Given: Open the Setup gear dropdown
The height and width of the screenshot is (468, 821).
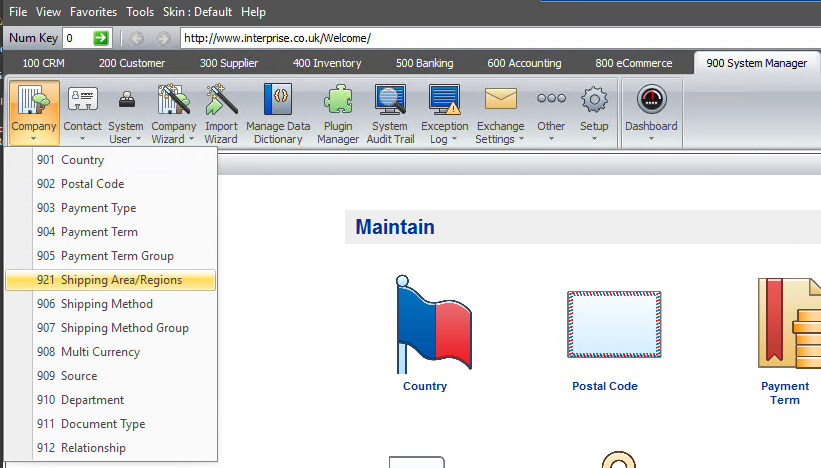Looking at the screenshot, I should point(594,115).
